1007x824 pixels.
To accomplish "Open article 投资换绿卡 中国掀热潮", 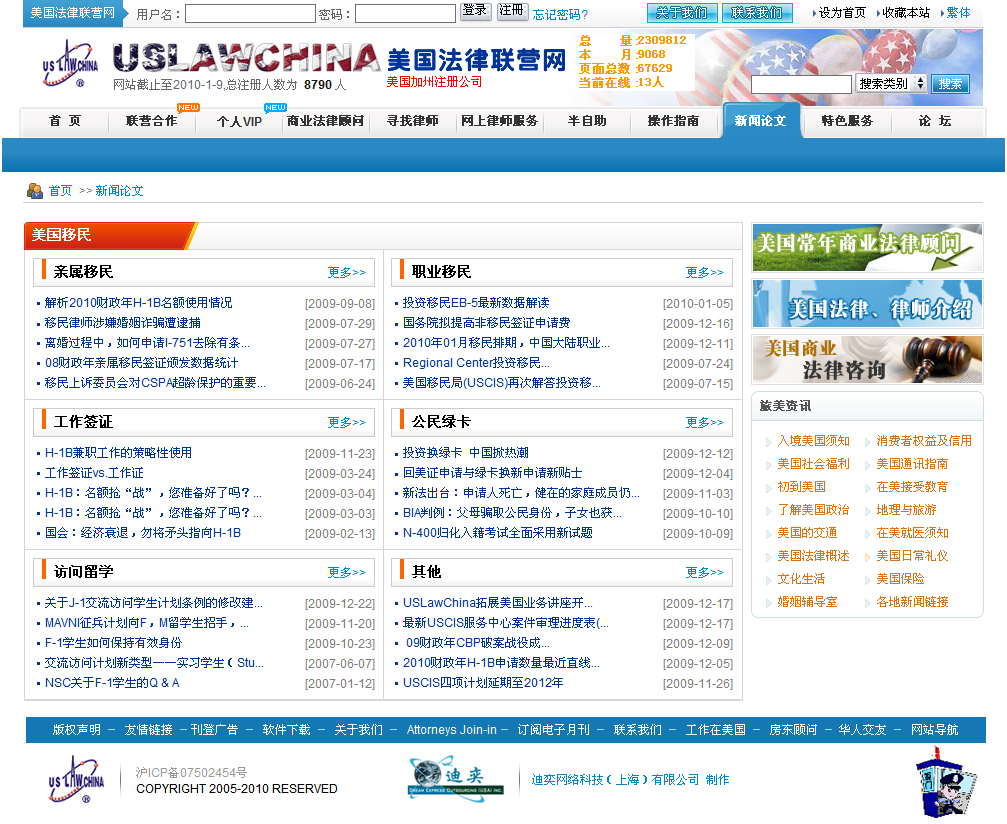I will tap(466, 453).
